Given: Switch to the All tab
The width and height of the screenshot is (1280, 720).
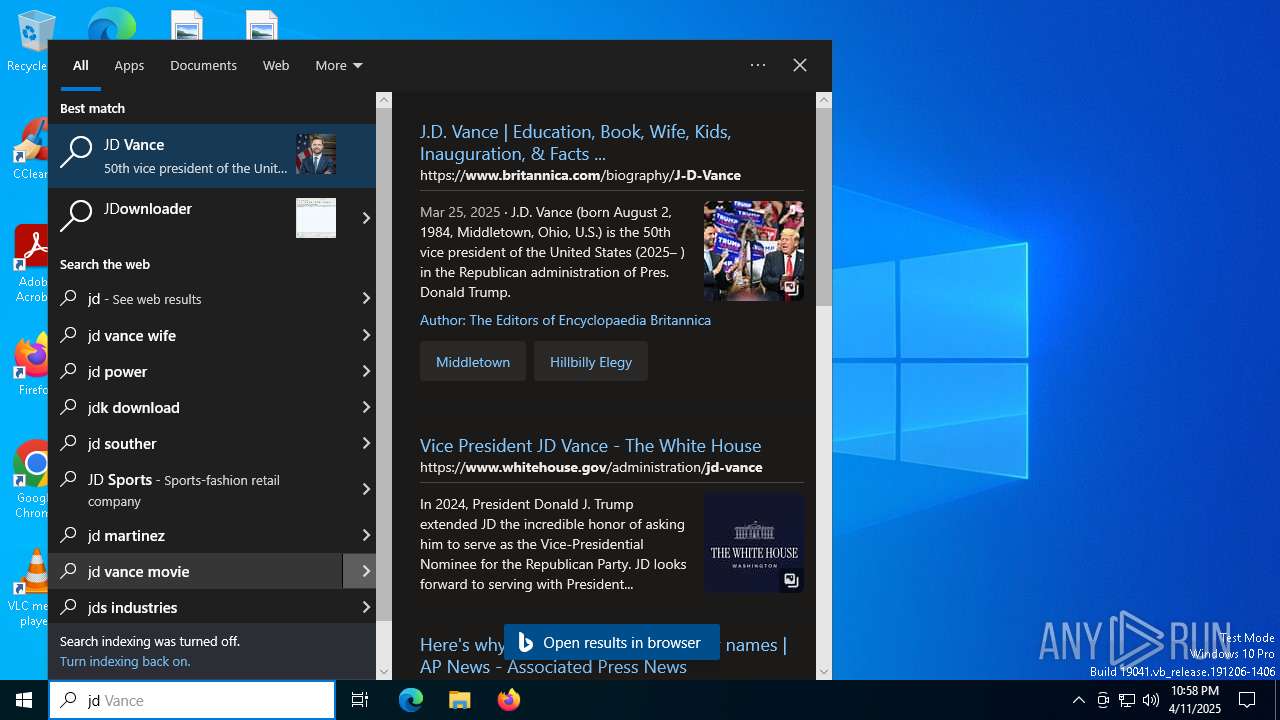Looking at the screenshot, I should (81, 65).
